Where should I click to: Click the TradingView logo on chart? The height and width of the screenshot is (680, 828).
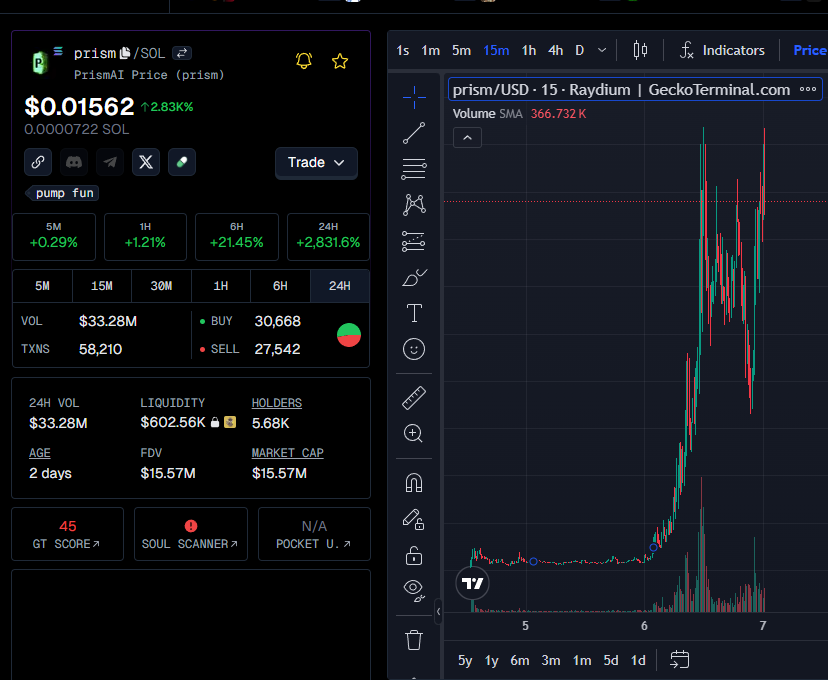[x=473, y=583]
